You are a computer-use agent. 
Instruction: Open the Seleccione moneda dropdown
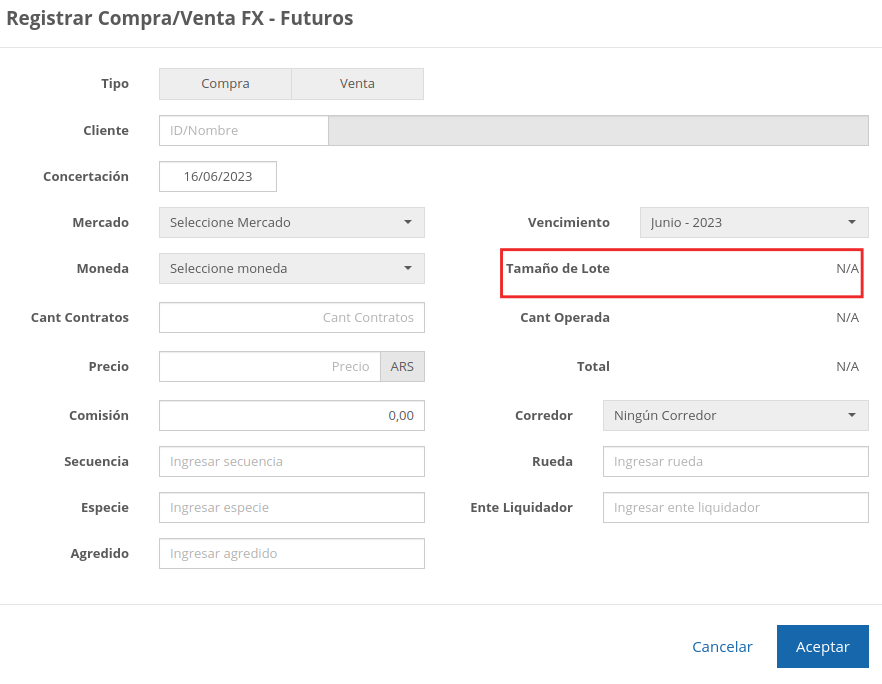[291, 269]
